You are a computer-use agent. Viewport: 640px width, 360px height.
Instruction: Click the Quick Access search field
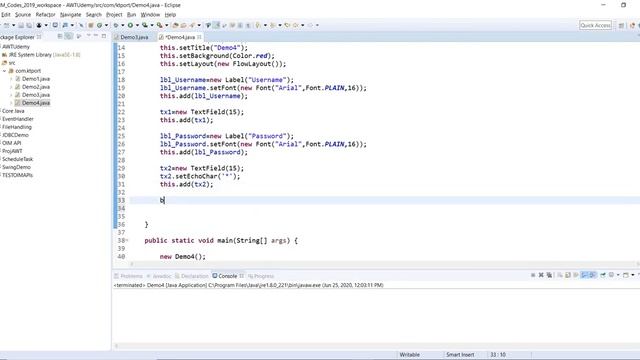point(596,25)
